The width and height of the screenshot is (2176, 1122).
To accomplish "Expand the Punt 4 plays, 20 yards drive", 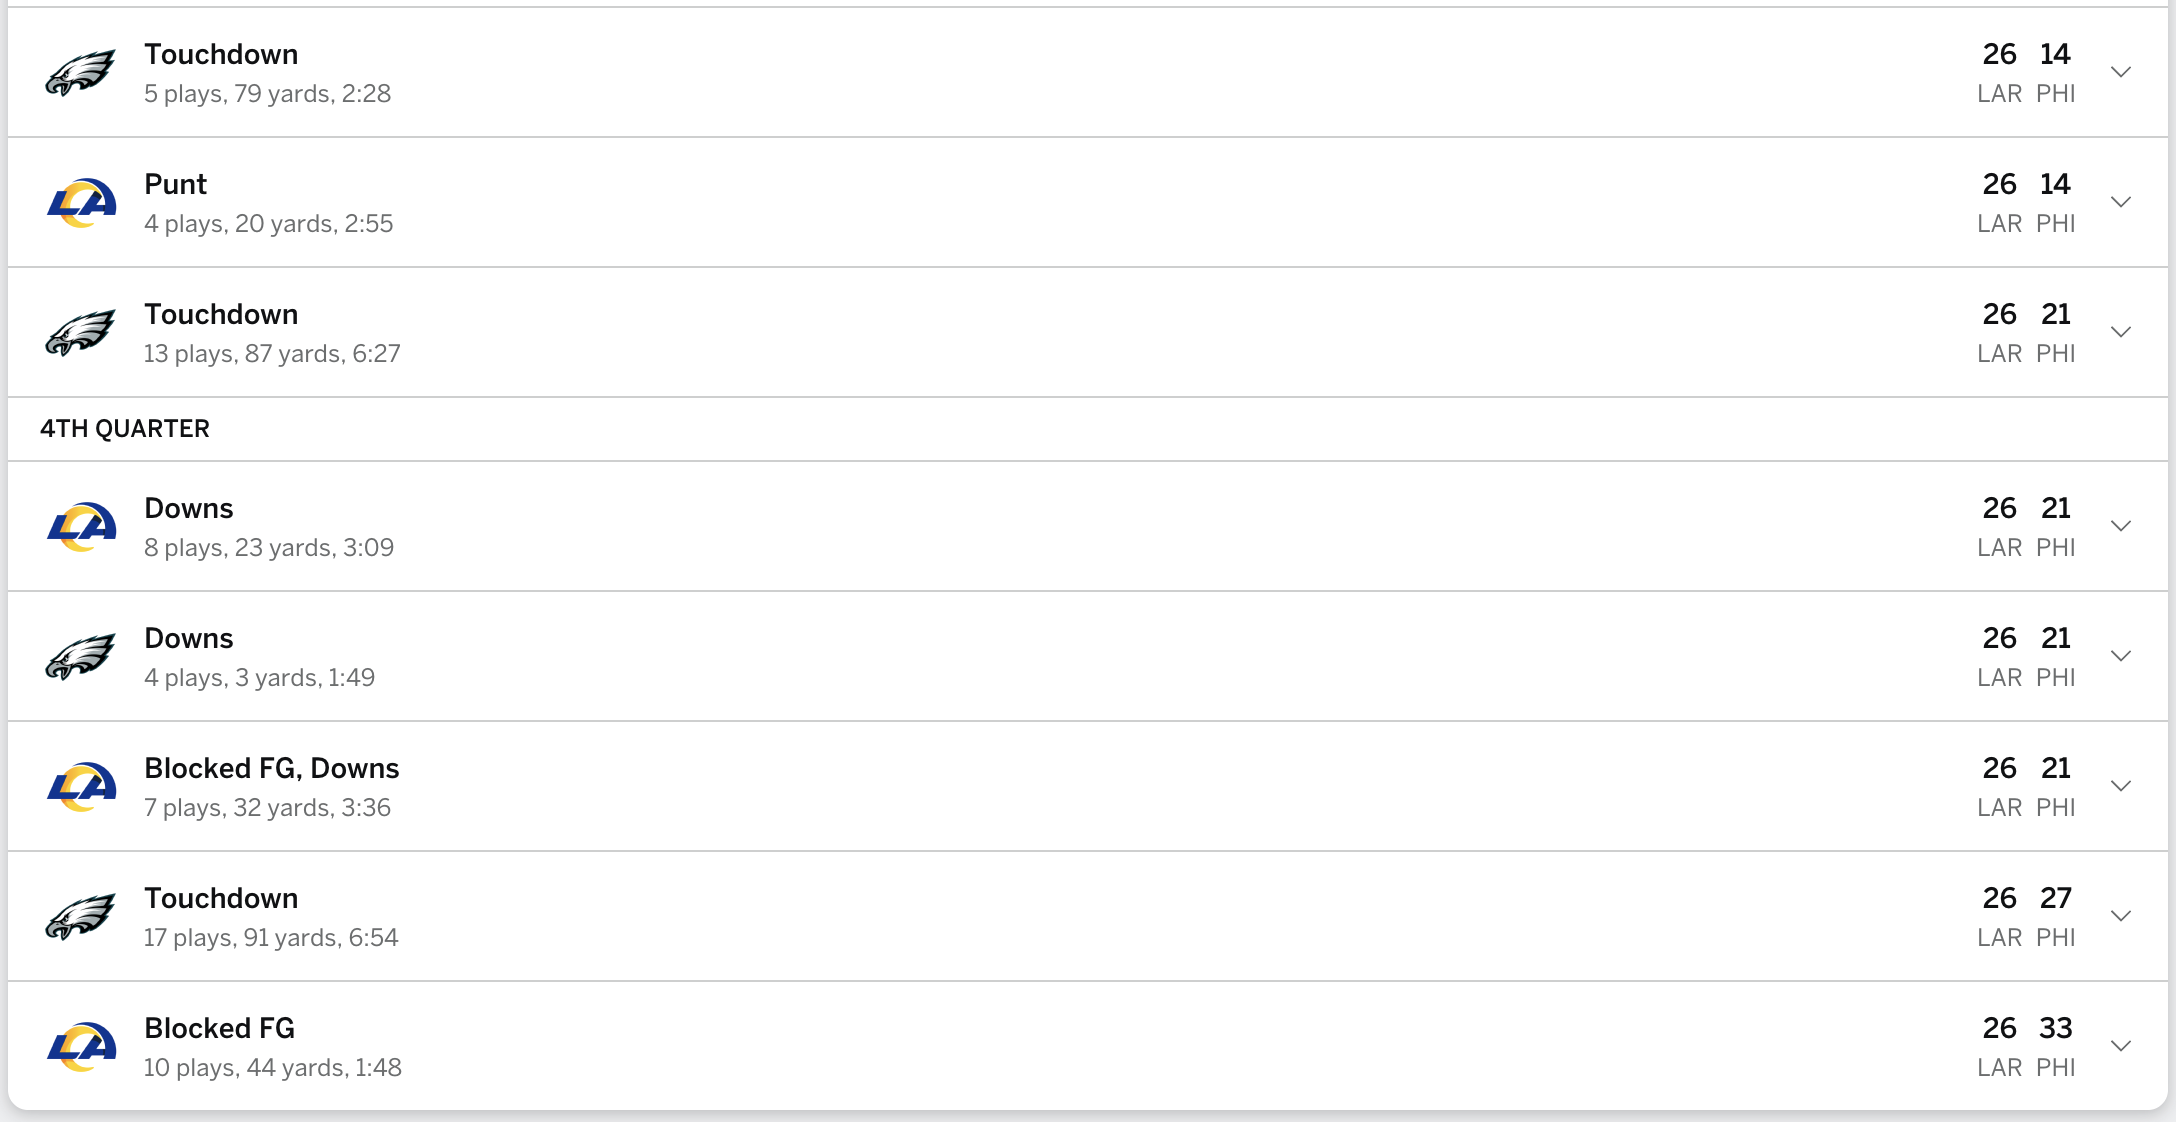I will 2121,202.
